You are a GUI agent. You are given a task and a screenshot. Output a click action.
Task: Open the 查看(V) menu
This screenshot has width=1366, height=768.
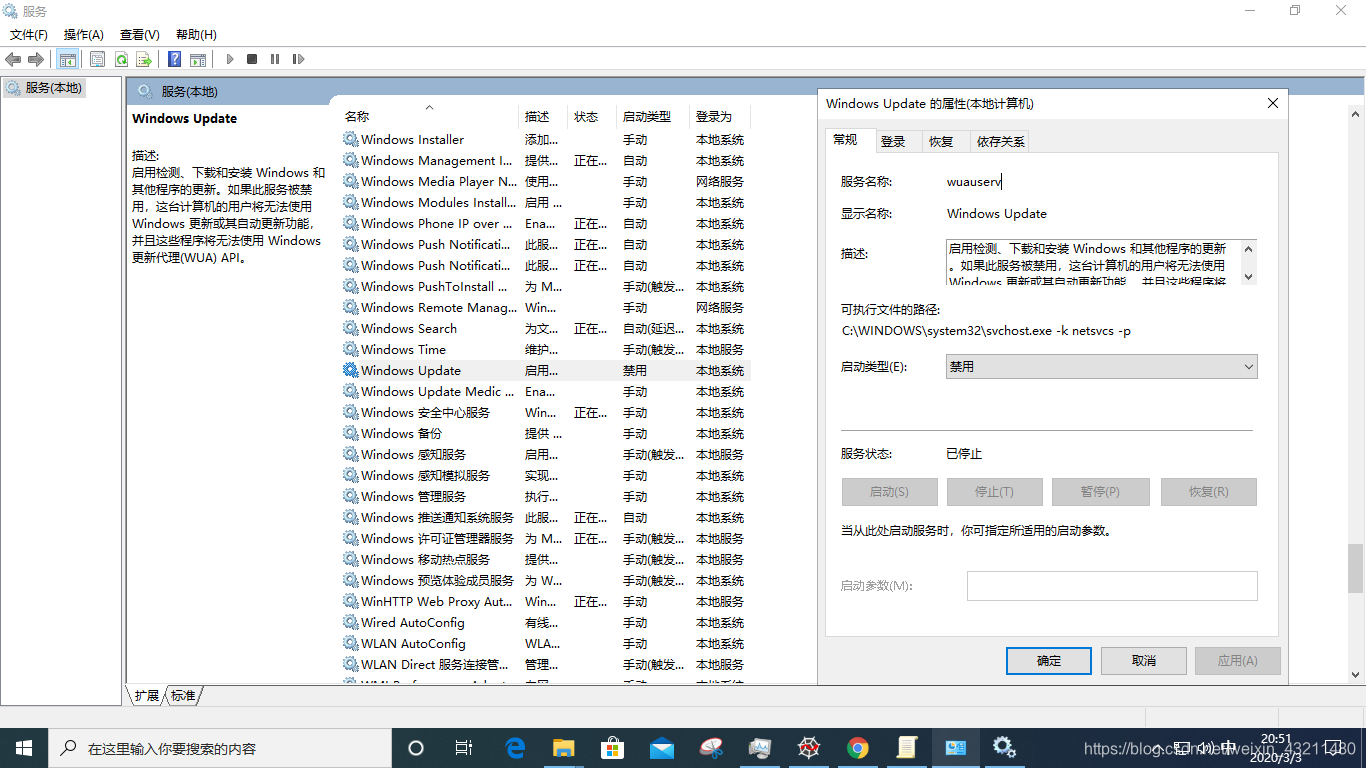click(x=139, y=34)
